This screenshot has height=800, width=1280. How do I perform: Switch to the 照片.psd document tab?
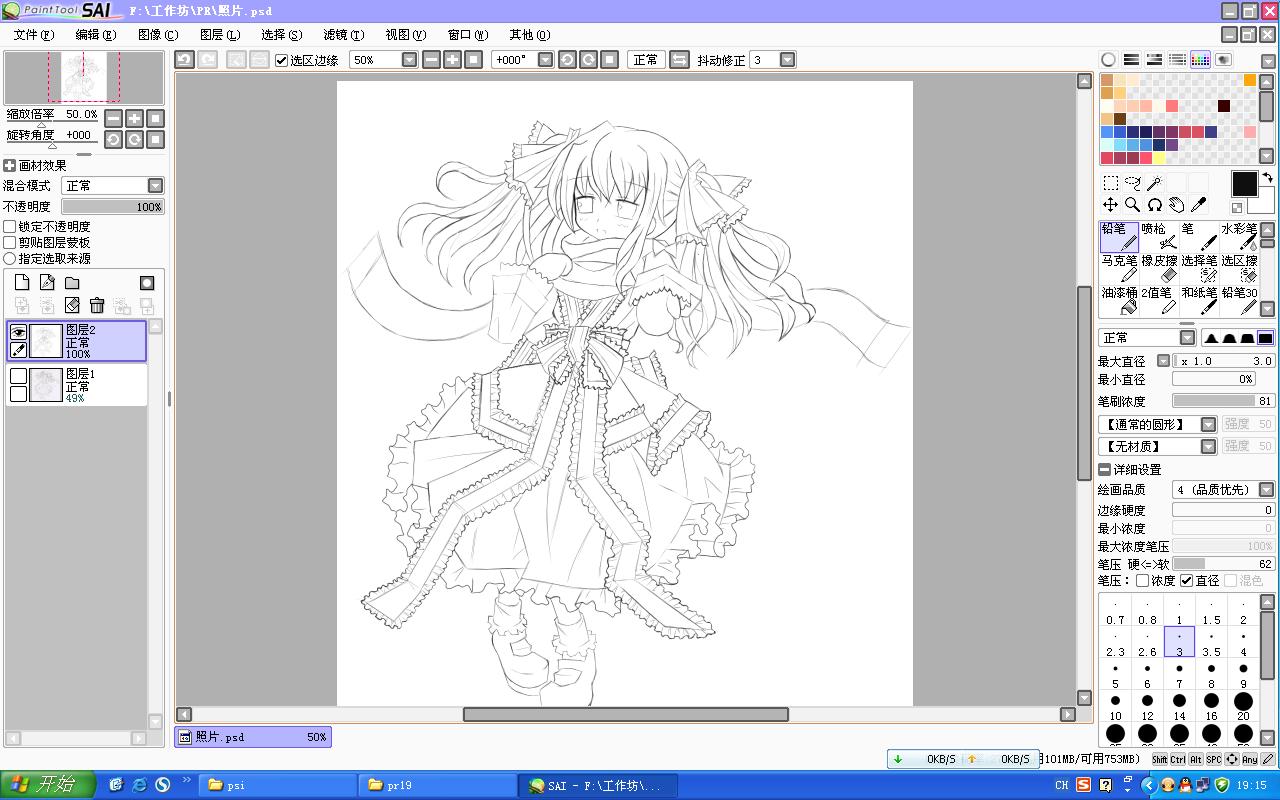coord(253,737)
